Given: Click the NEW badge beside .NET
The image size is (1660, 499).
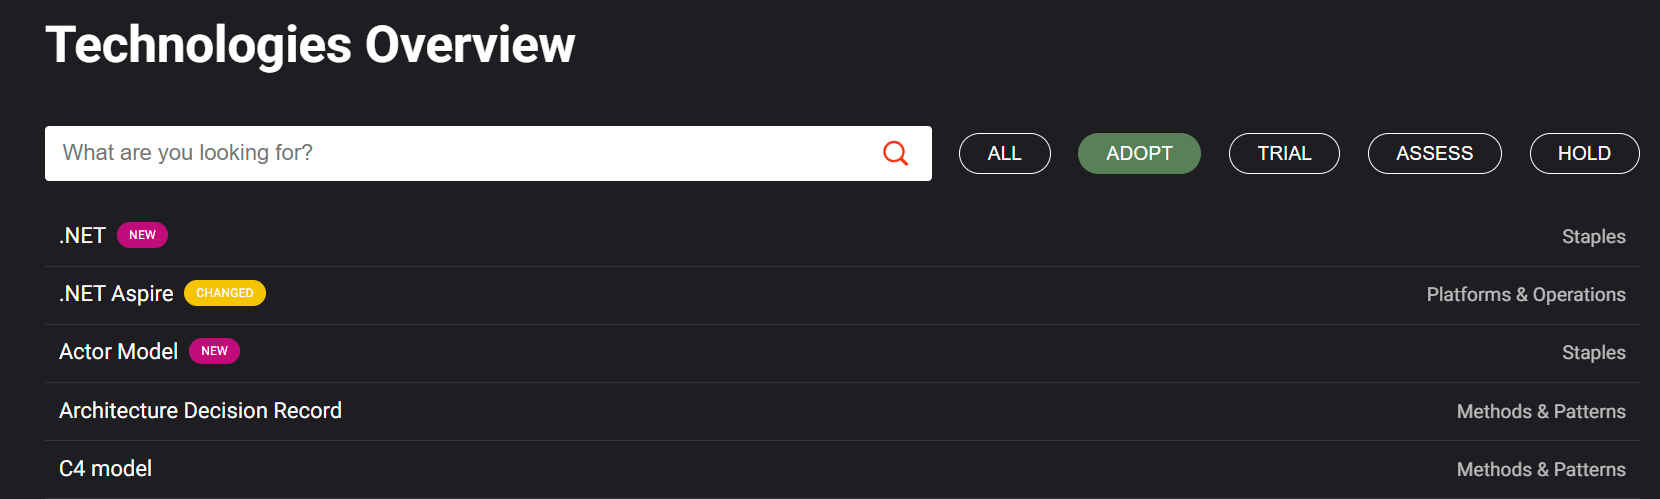Looking at the screenshot, I should coord(142,235).
